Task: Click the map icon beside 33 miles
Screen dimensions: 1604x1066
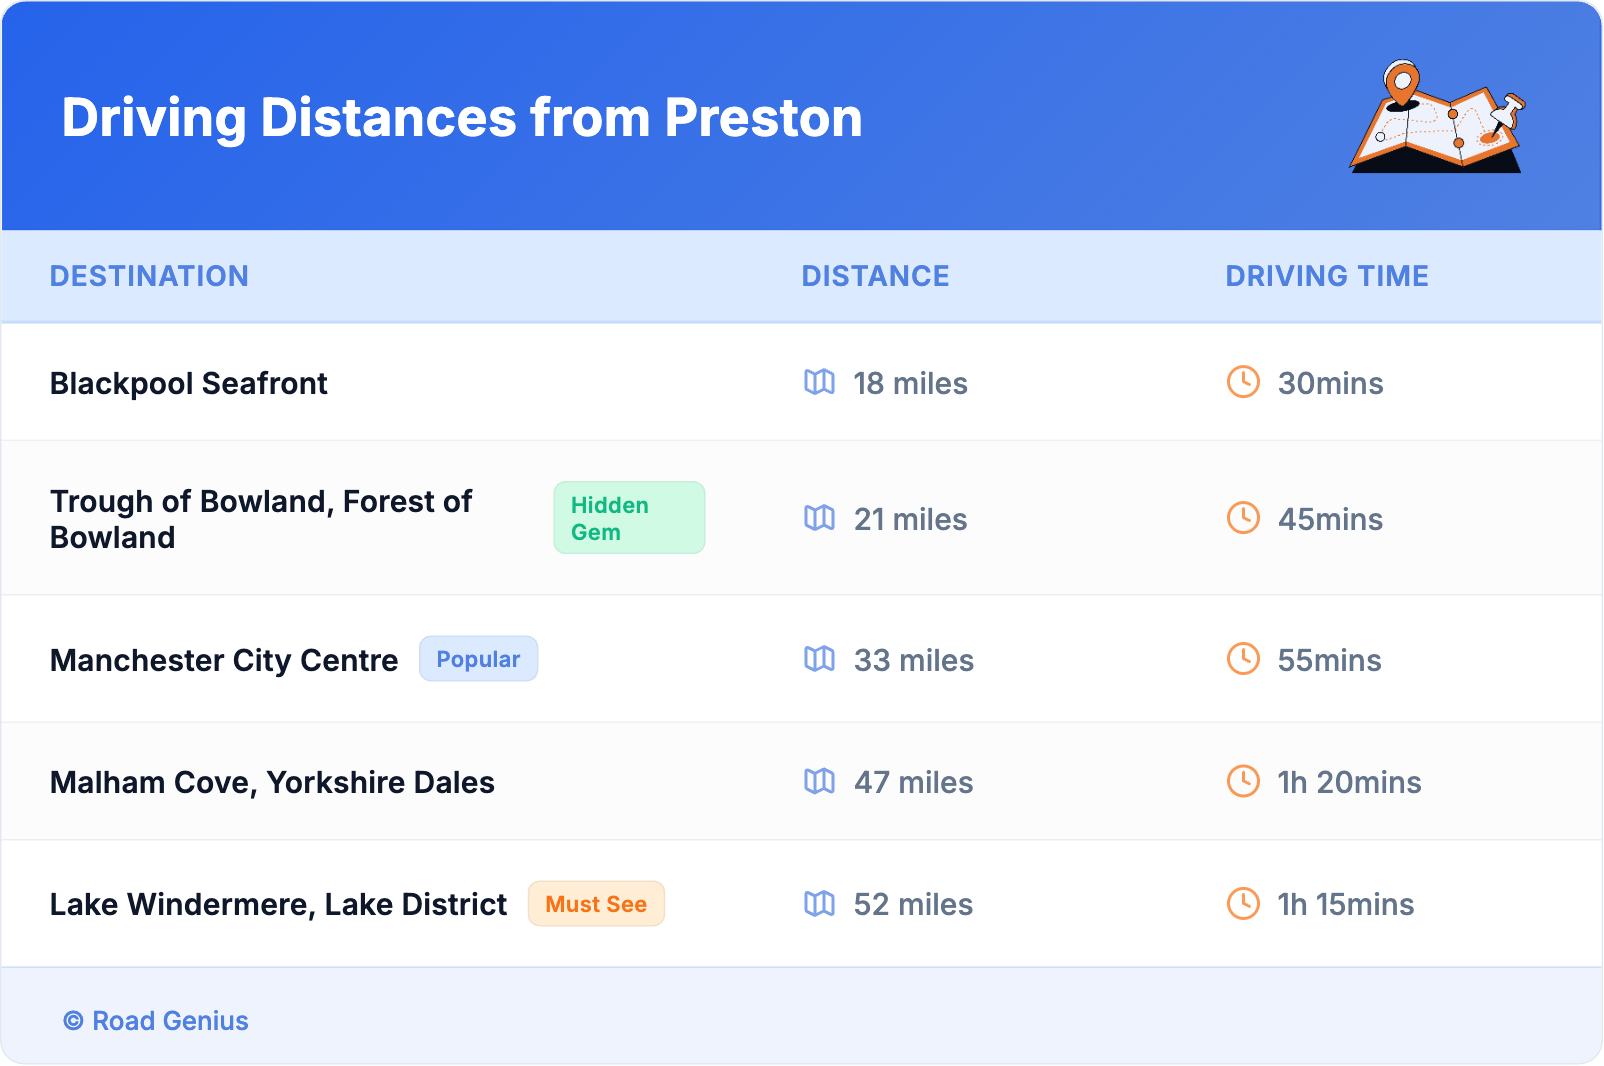Action: point(819,659)
